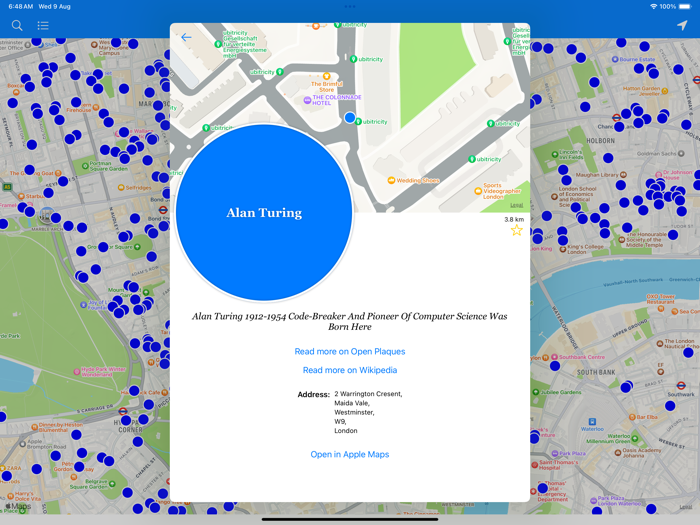Viewport: 700px width, 525px height.
Task: Tap Oasis Academy Johanna marker
Action: 618,453
